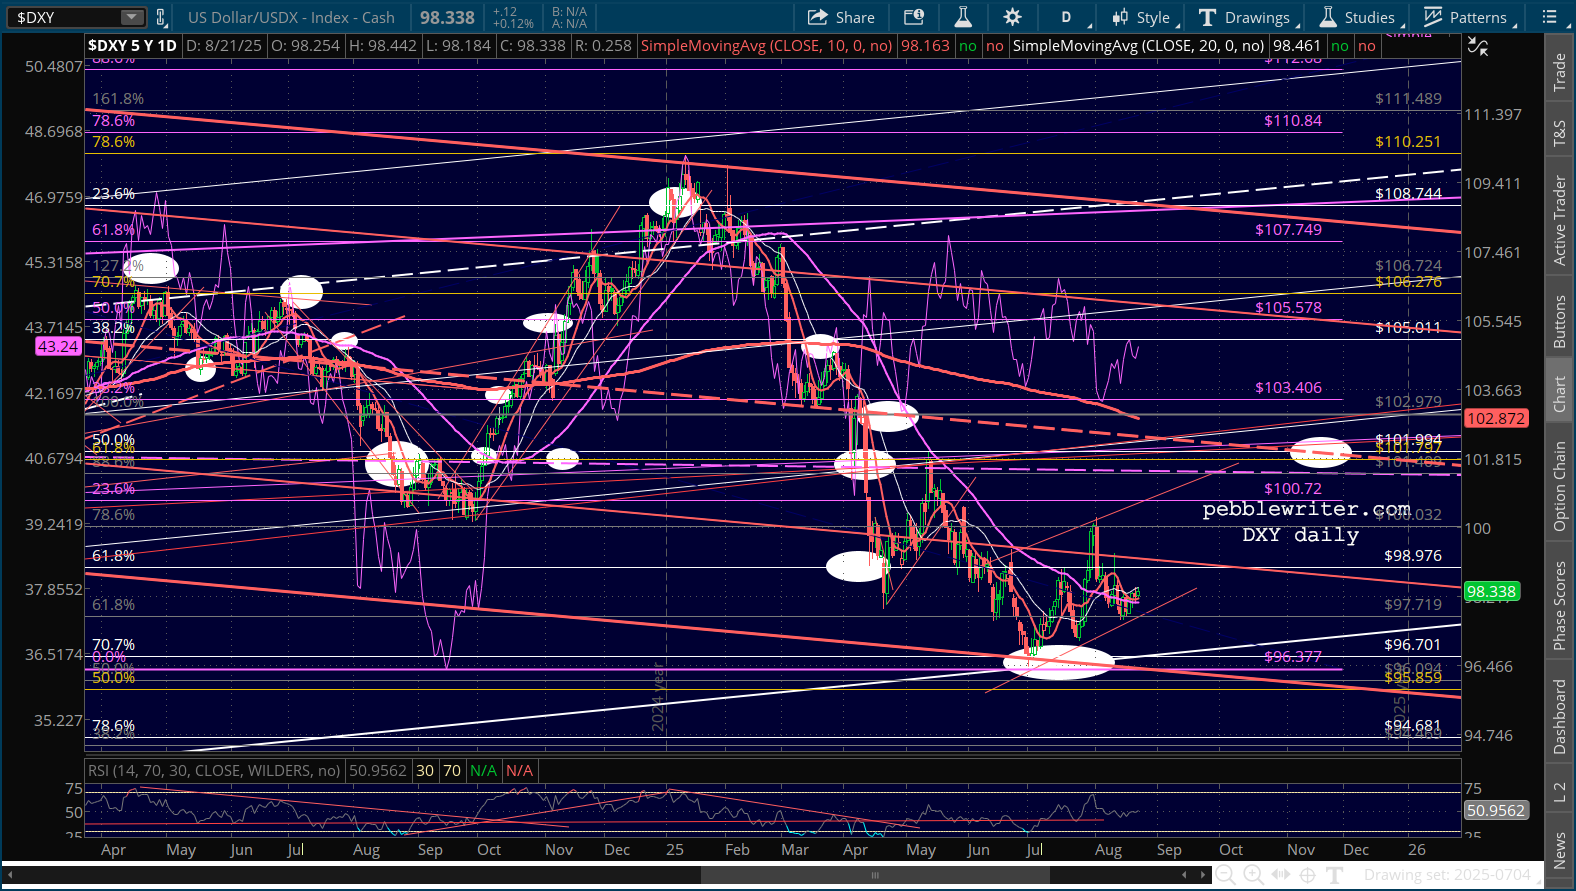This screenshot has height=891, width=1576.
Task: Click the pan left-right arrows icon
Action: click(1281, 875)
